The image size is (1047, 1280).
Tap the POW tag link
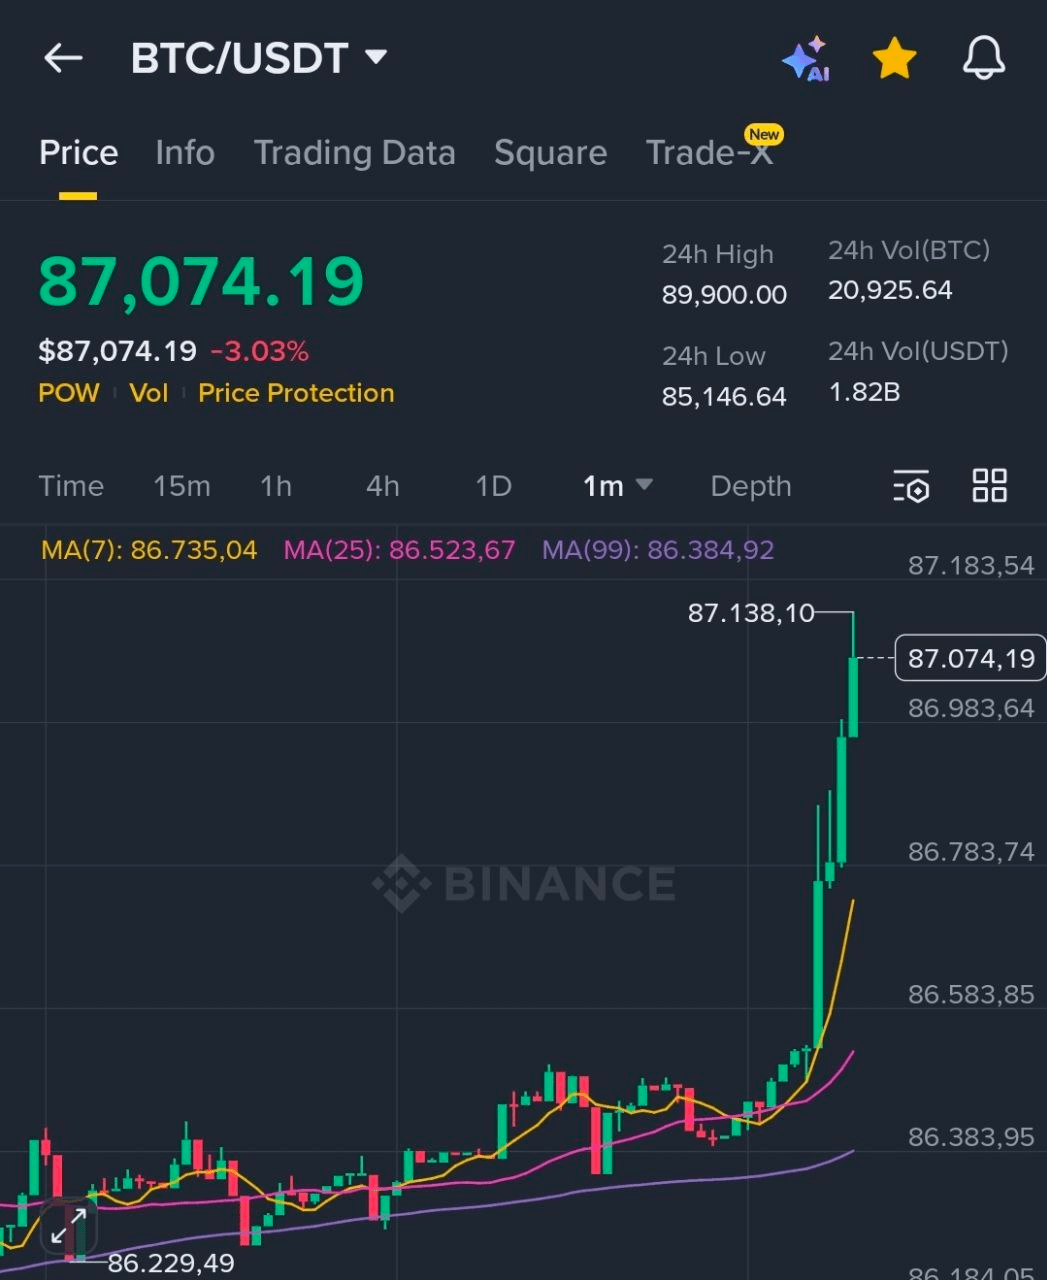coord(69,393)
